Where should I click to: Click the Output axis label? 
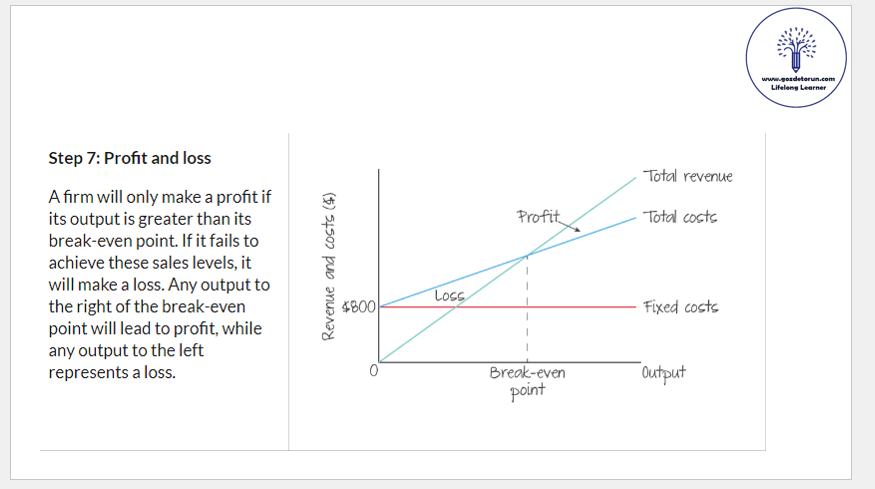pos(664,372)
